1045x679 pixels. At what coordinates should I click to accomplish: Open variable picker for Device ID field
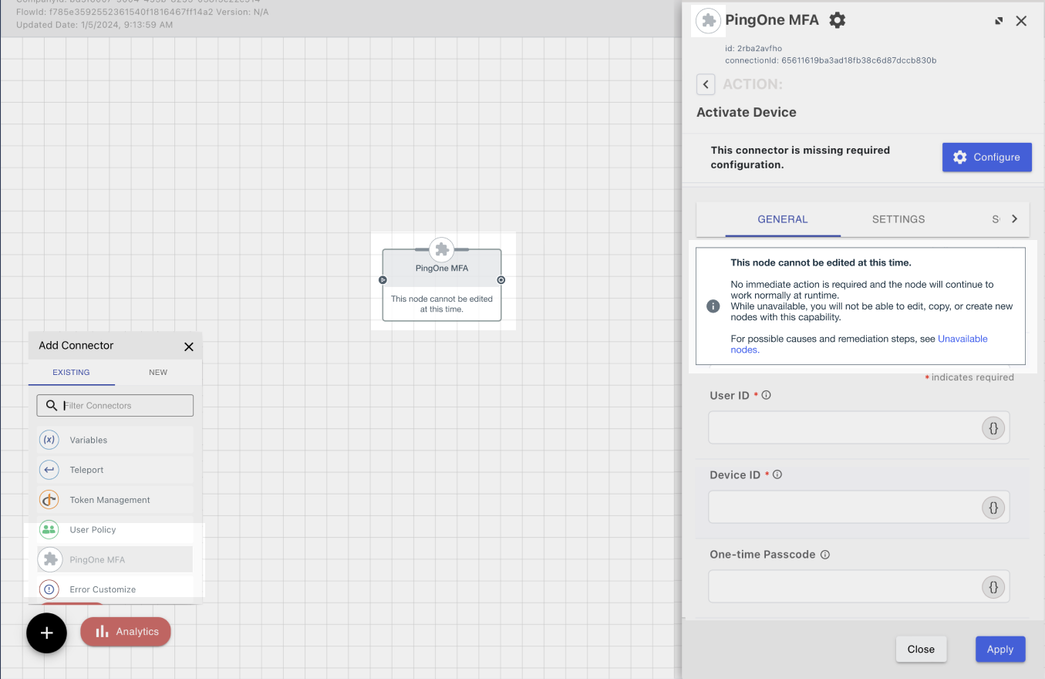coord(993,508)
